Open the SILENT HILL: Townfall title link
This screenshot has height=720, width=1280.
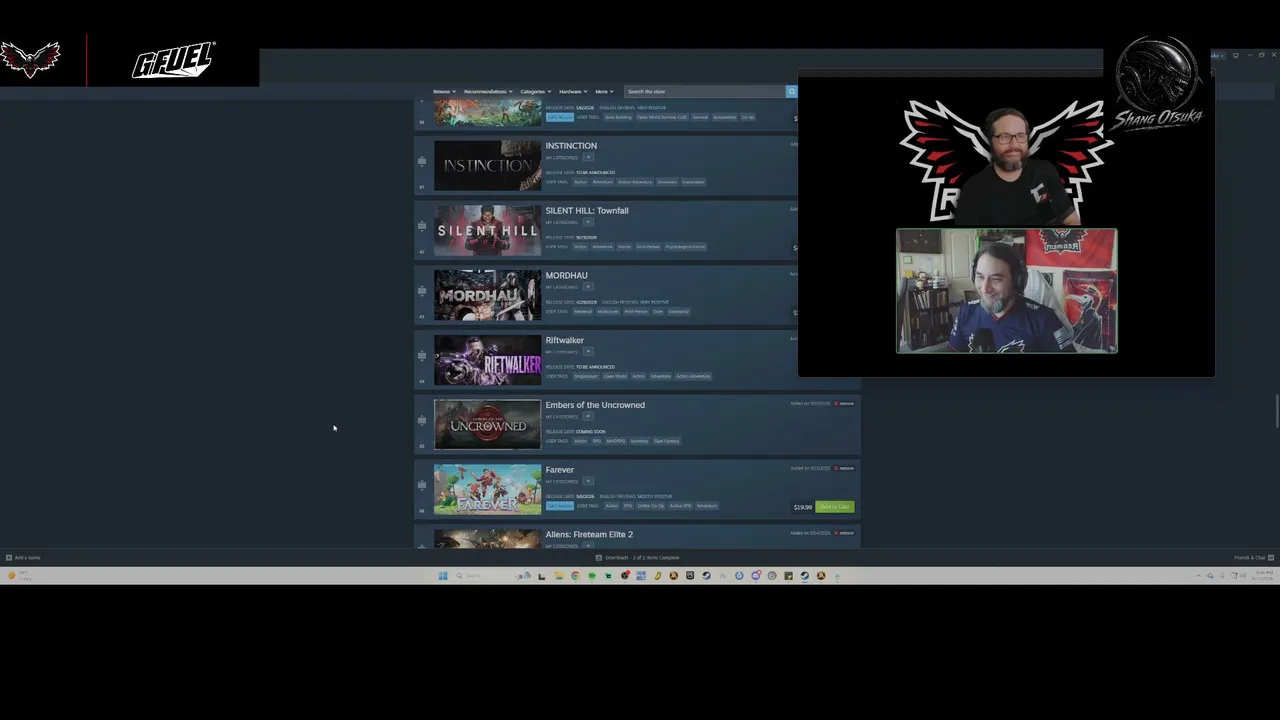587,211
